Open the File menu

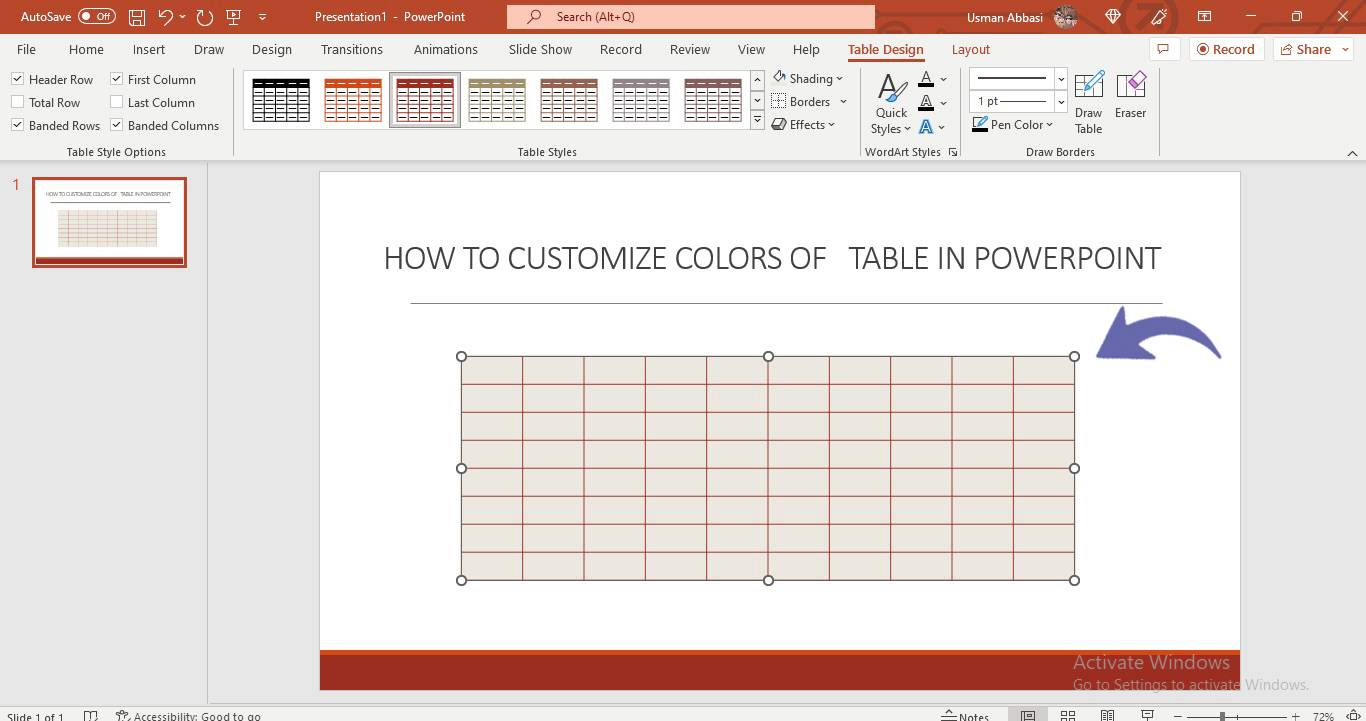tap(26, 49)
